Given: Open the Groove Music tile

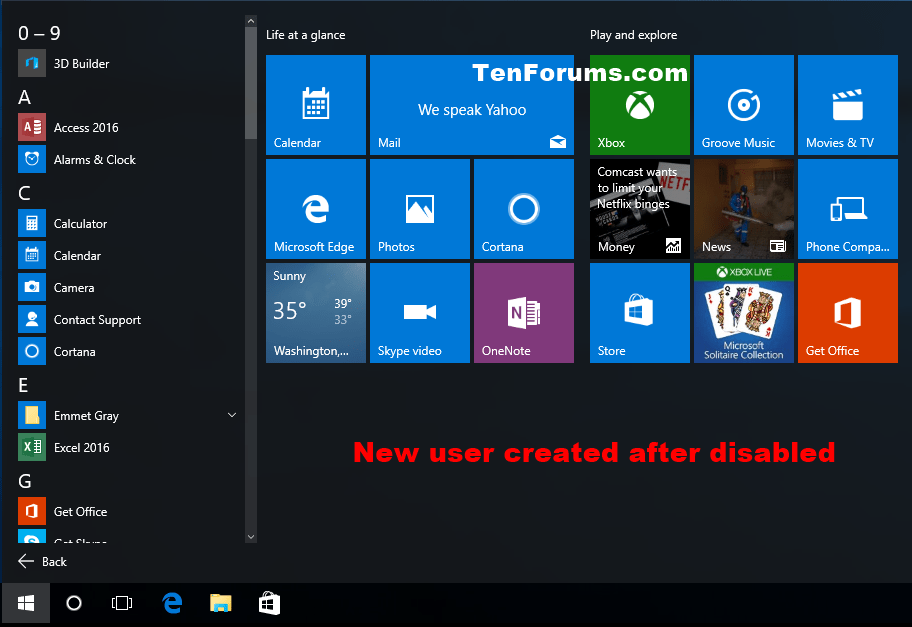Looking at the screenshot, I should pos(743,105).
